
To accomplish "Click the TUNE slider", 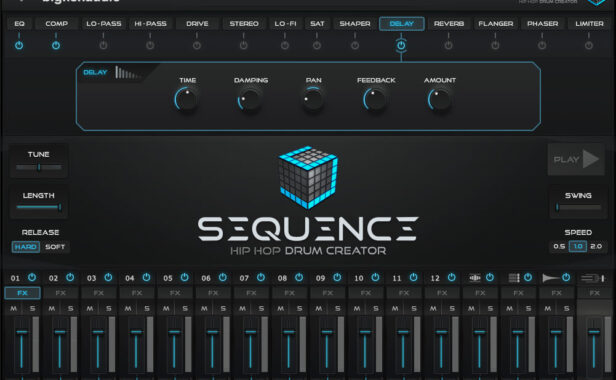I will coord(39,167).
